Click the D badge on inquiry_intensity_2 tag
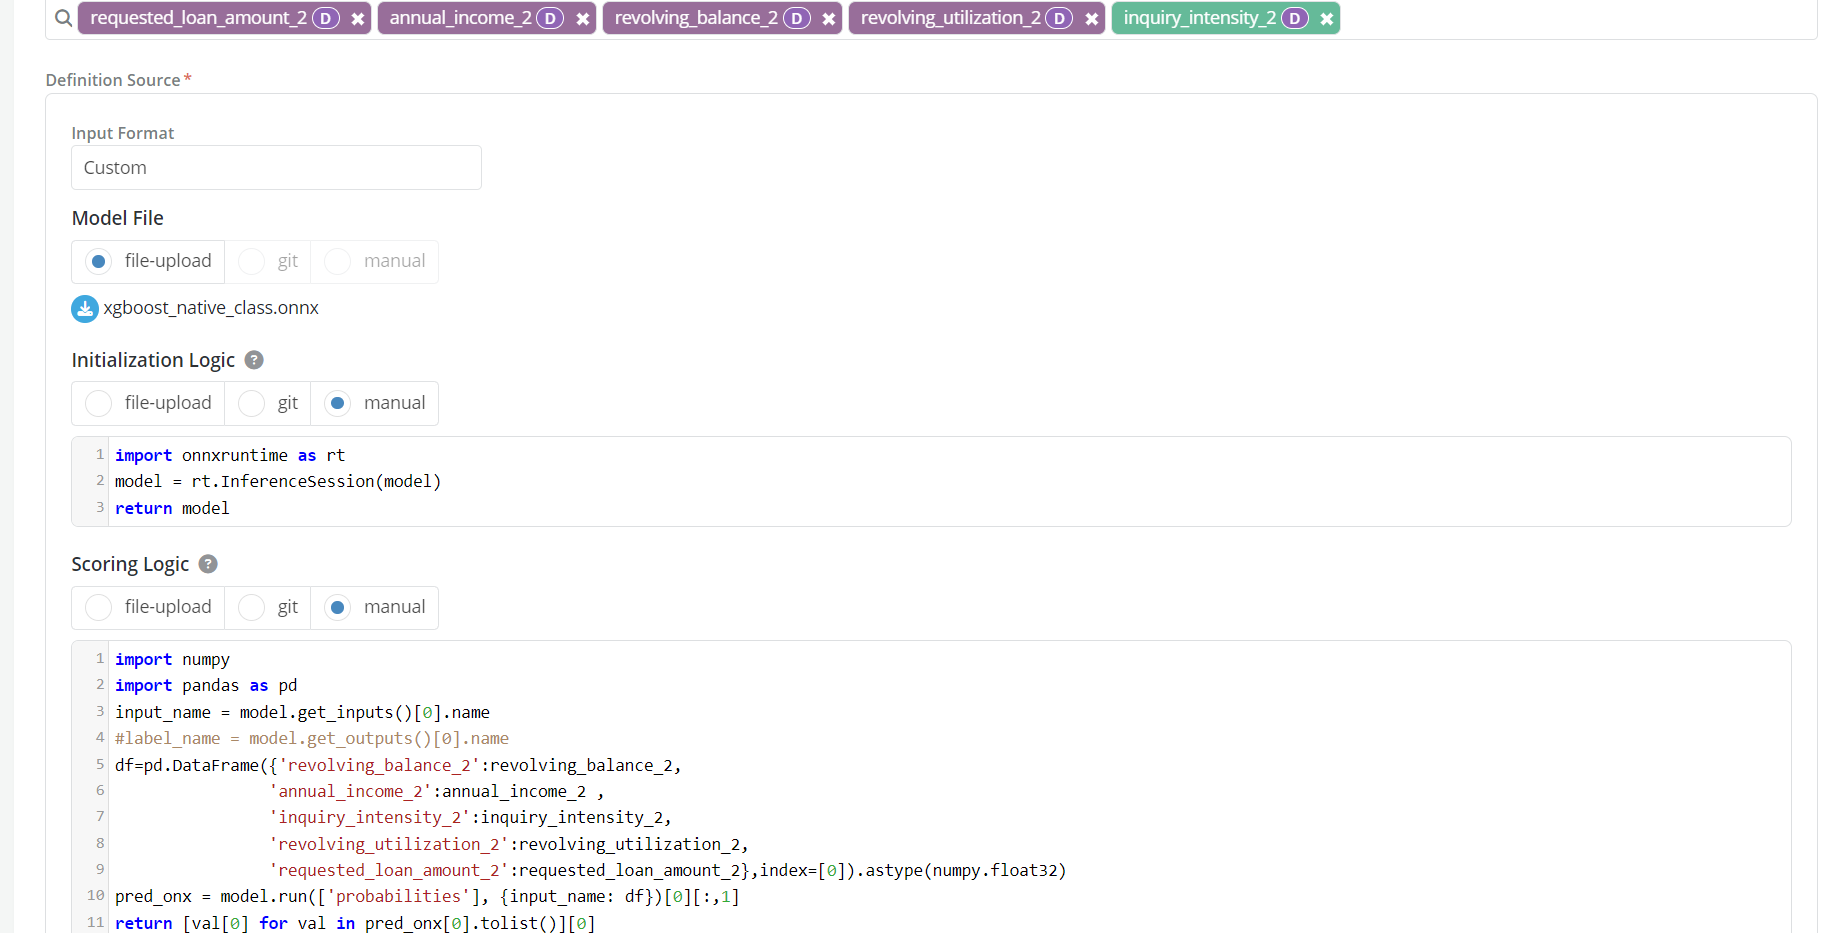This screenshot has width=1828, height=933. [x=1295, y=19]
